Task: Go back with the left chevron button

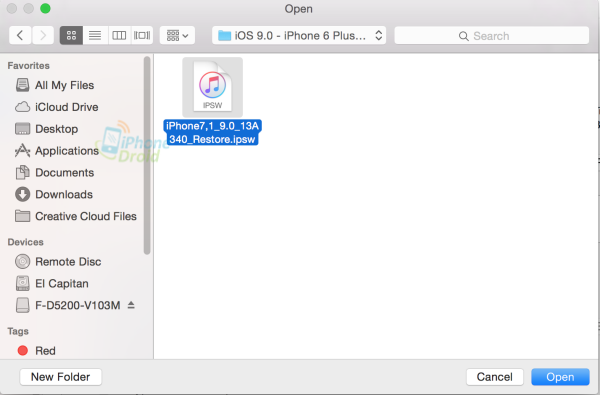Action: pos(20,36)
